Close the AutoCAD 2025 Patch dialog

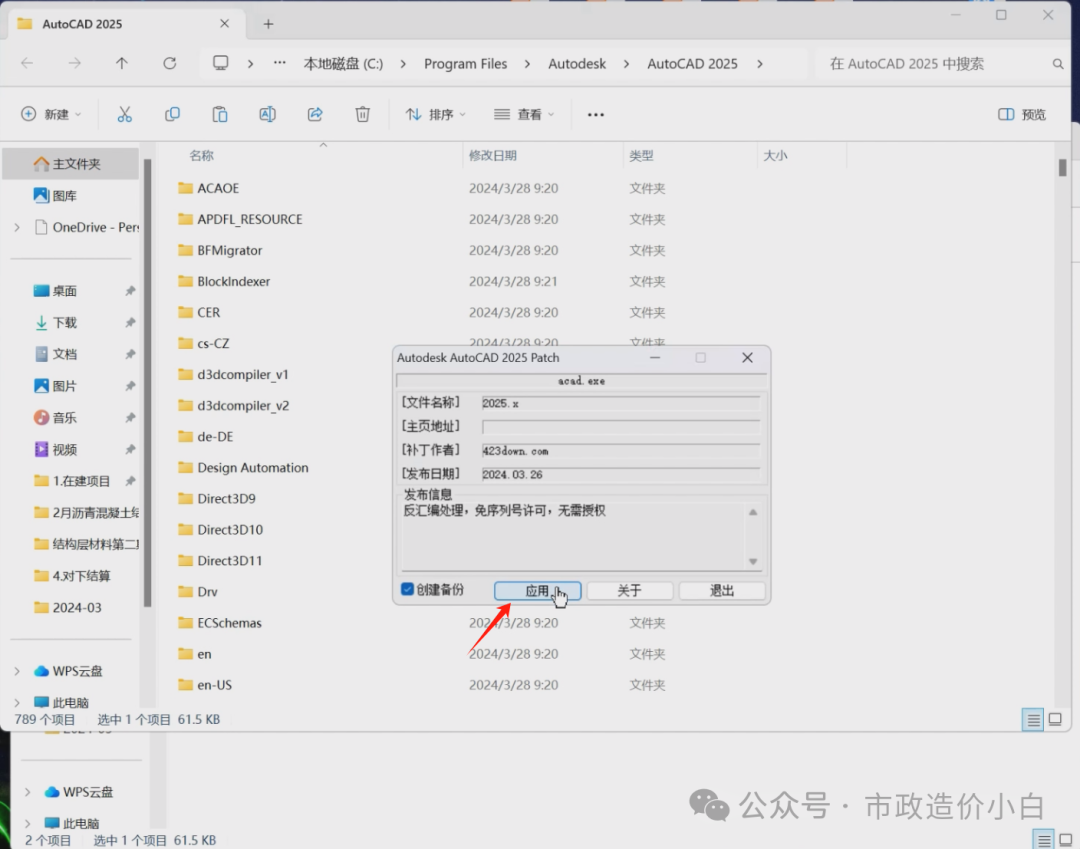pyautogui.click(x=747, y=357)
